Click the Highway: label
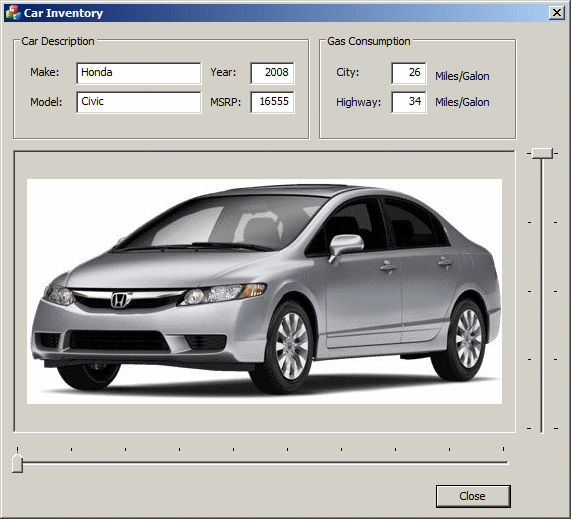 pos(358,102)
